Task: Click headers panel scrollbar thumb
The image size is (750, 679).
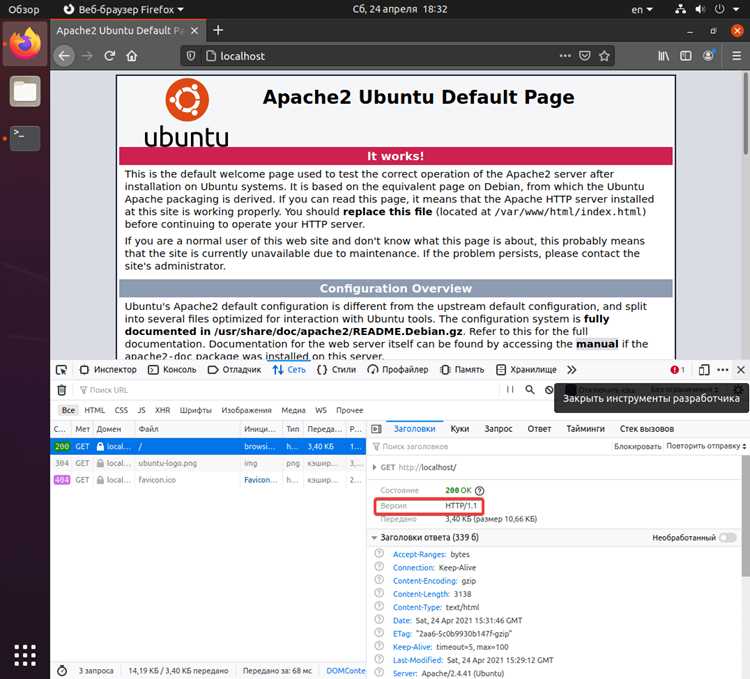Action: click(x=746, y=516)
